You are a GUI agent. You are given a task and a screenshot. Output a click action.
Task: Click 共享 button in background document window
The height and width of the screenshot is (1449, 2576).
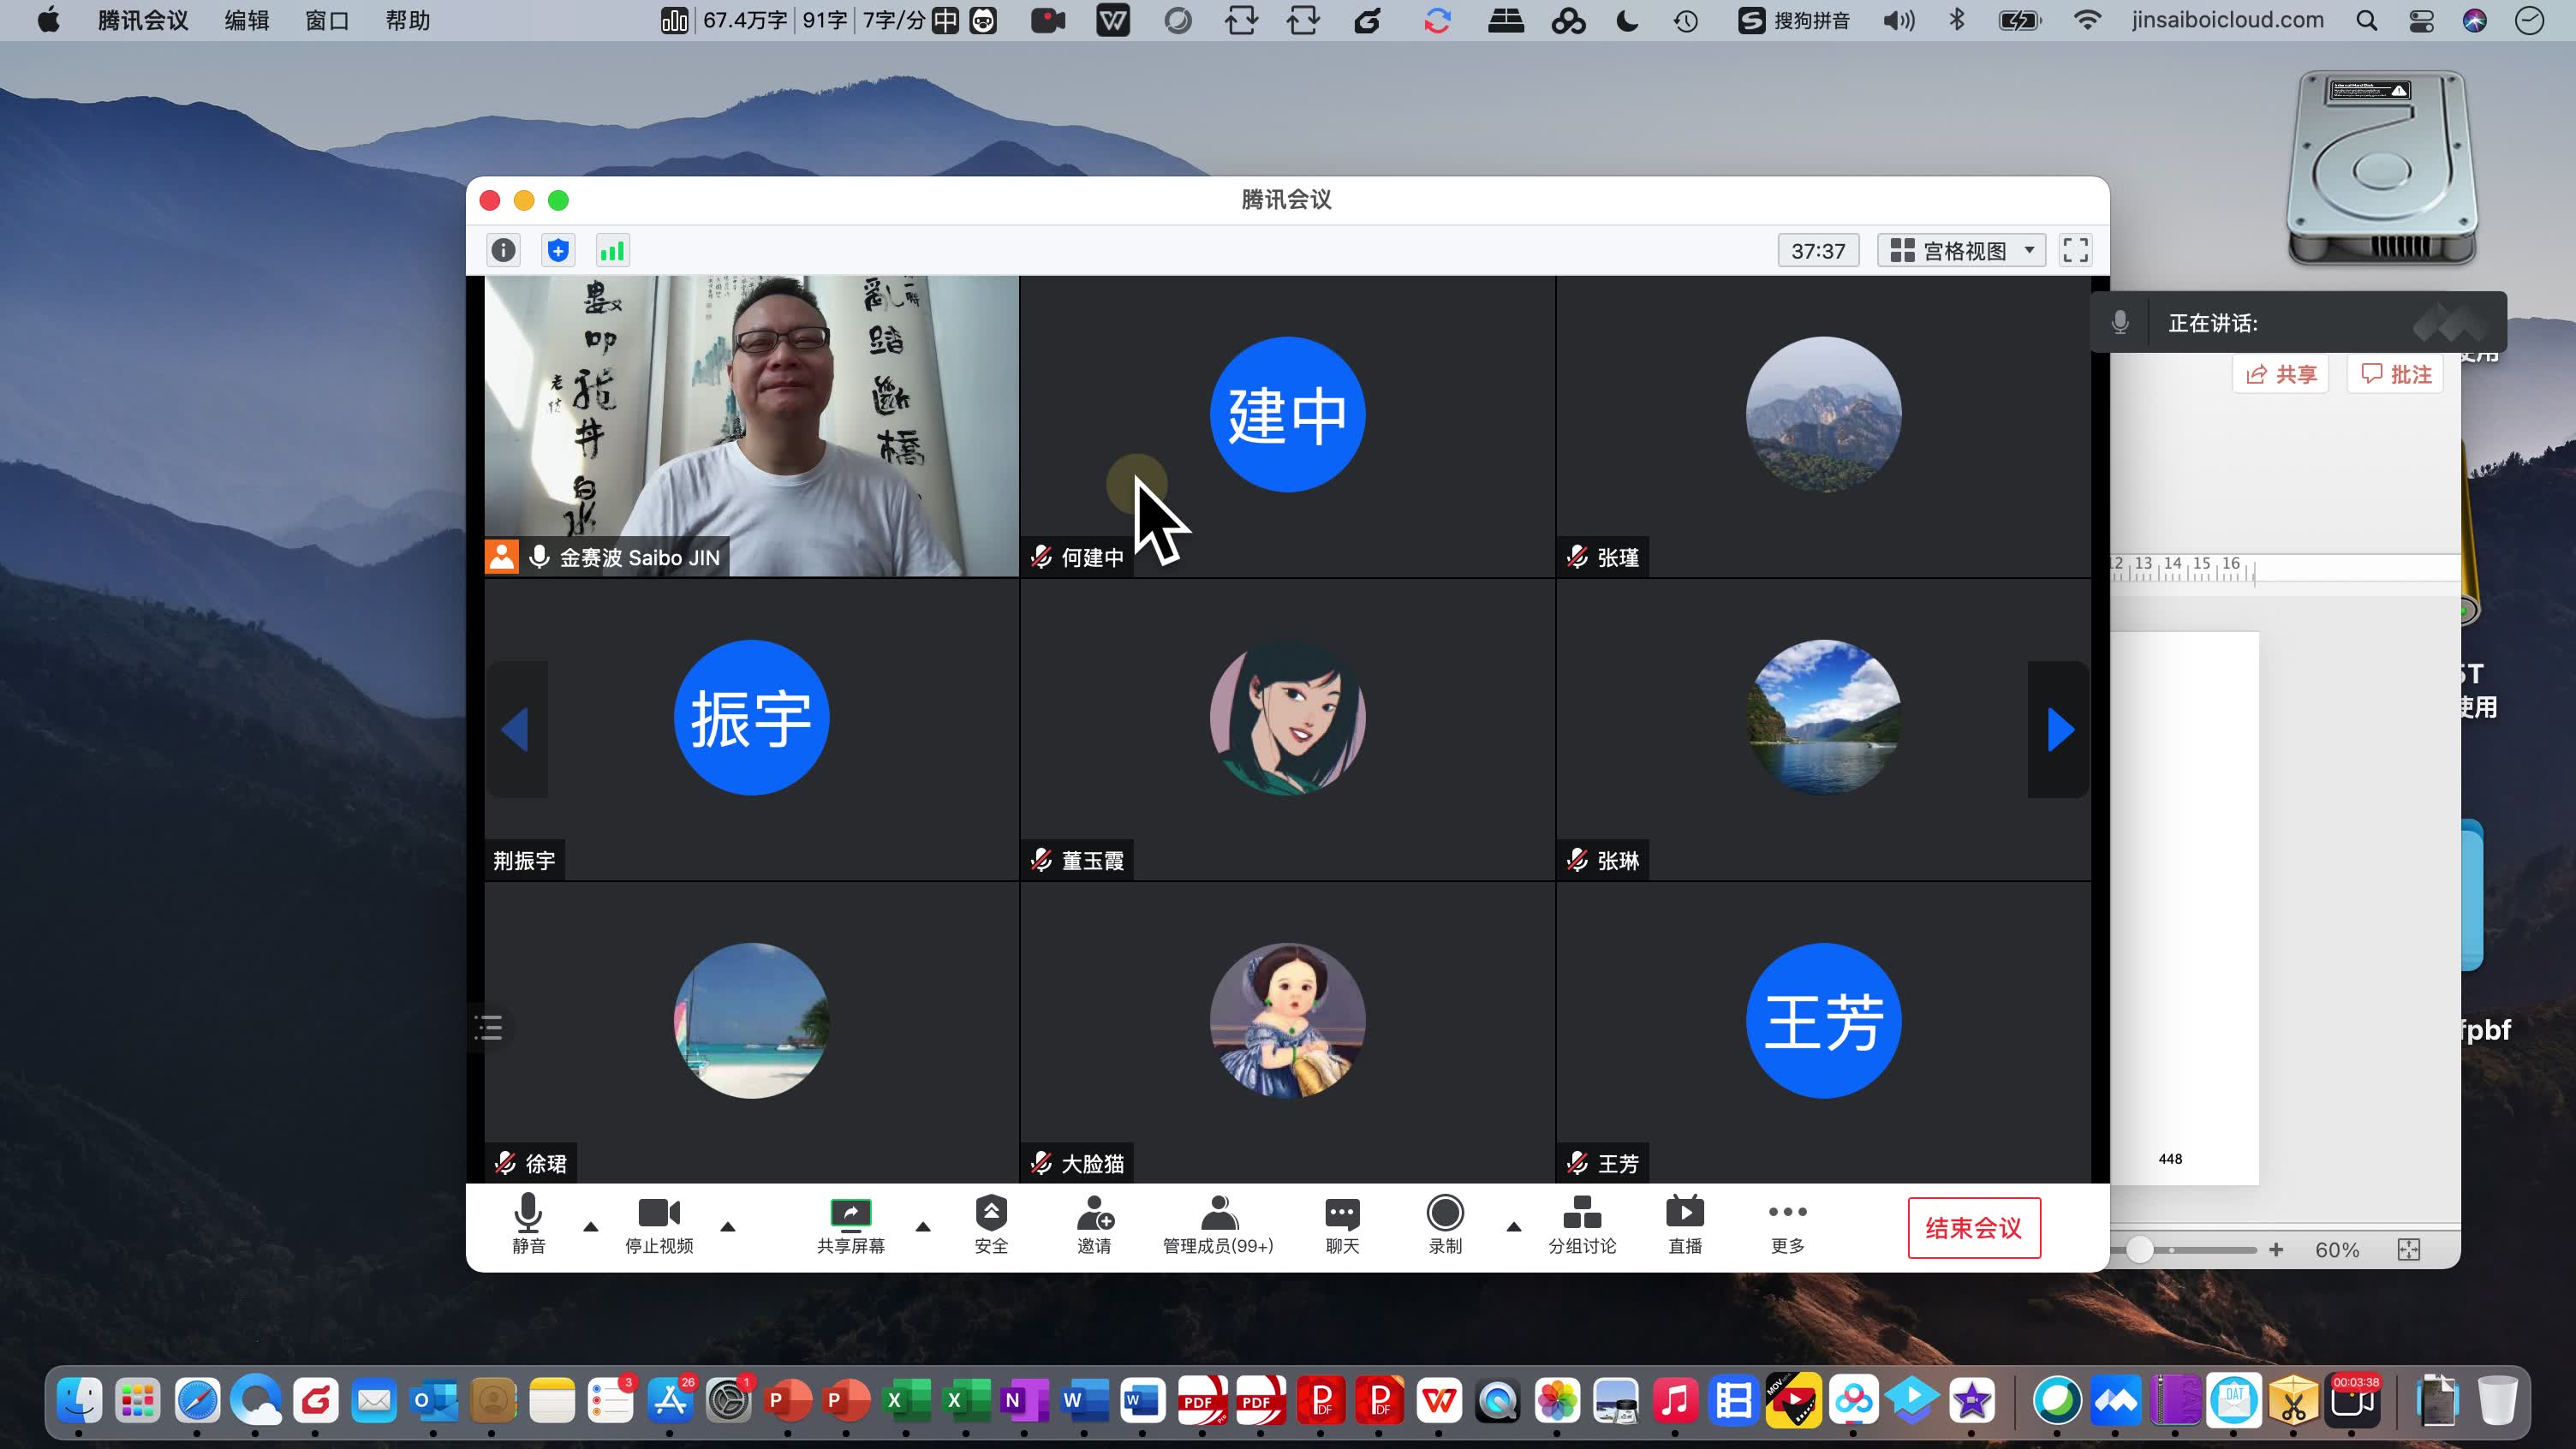coord(2281,374)
